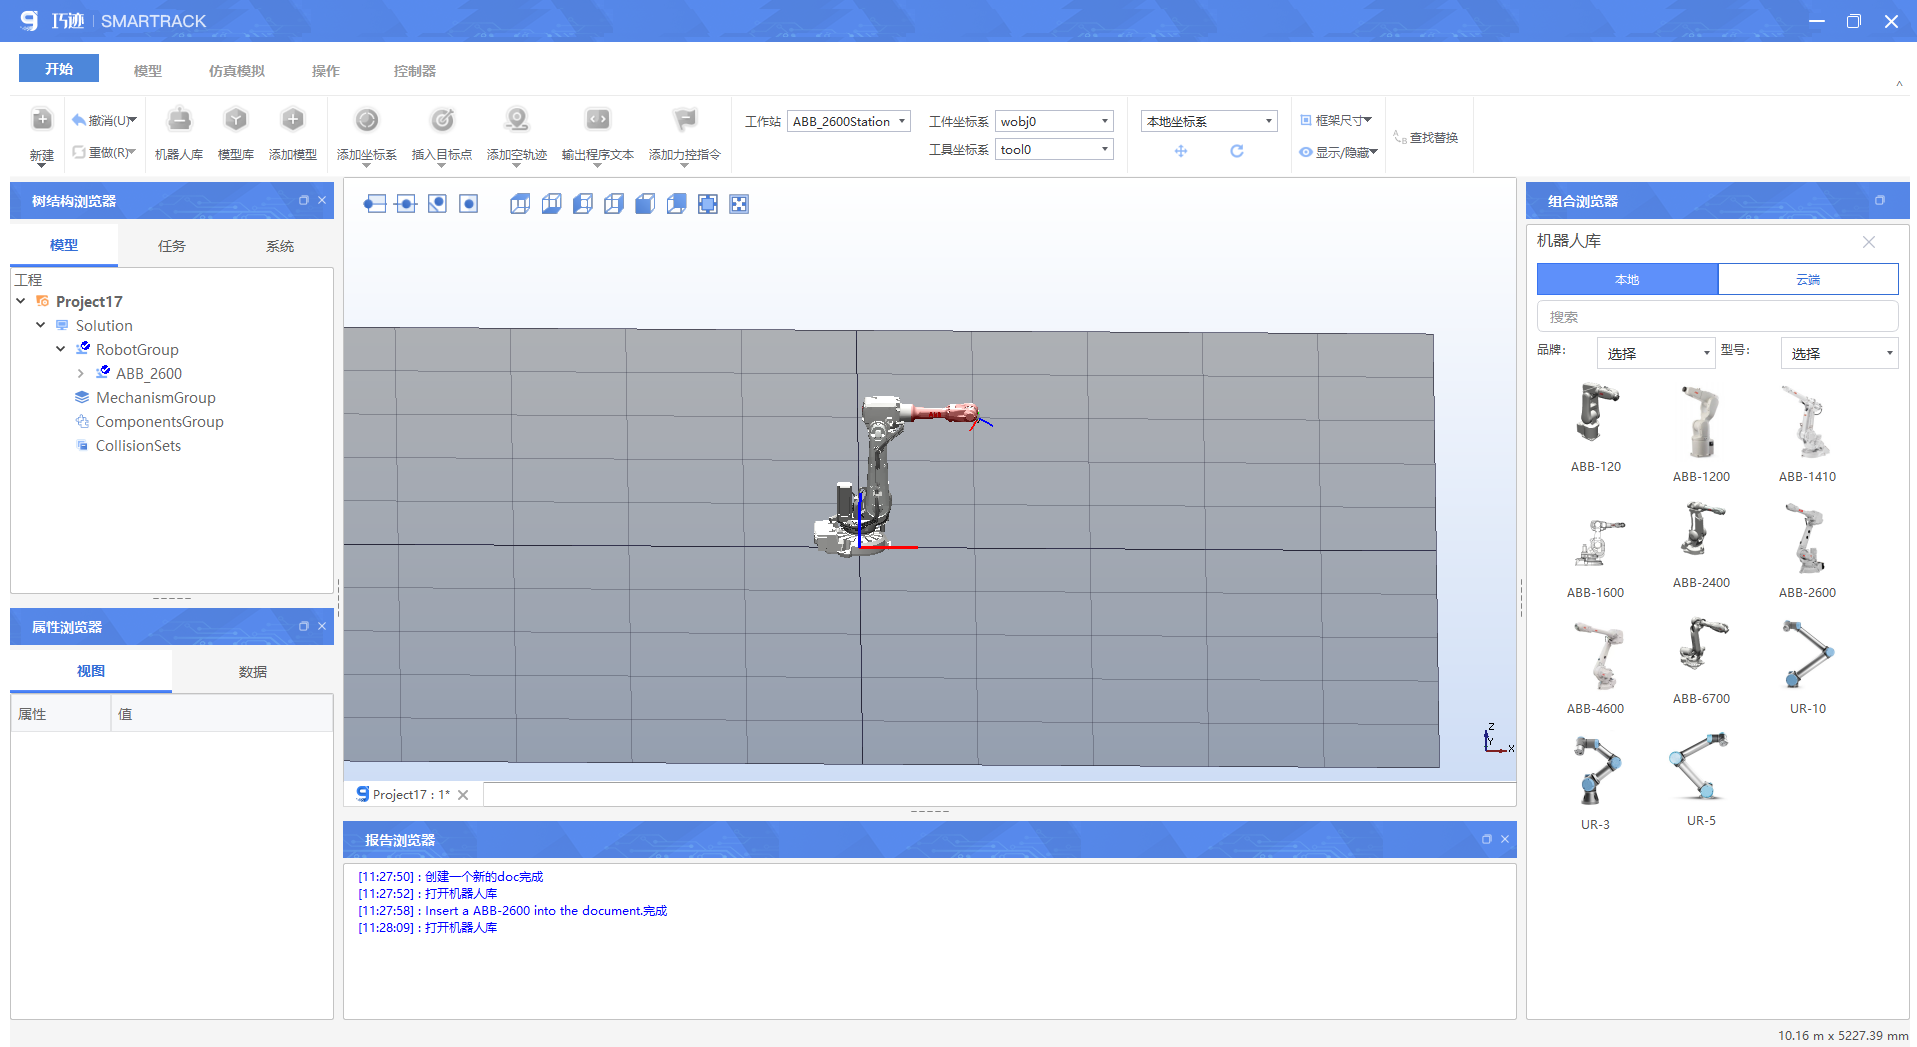Image resolution: width=1917 pixels, height=1047 pixels.
Task: Select the 系统 tab in tree browser
Action: point(280,245)
